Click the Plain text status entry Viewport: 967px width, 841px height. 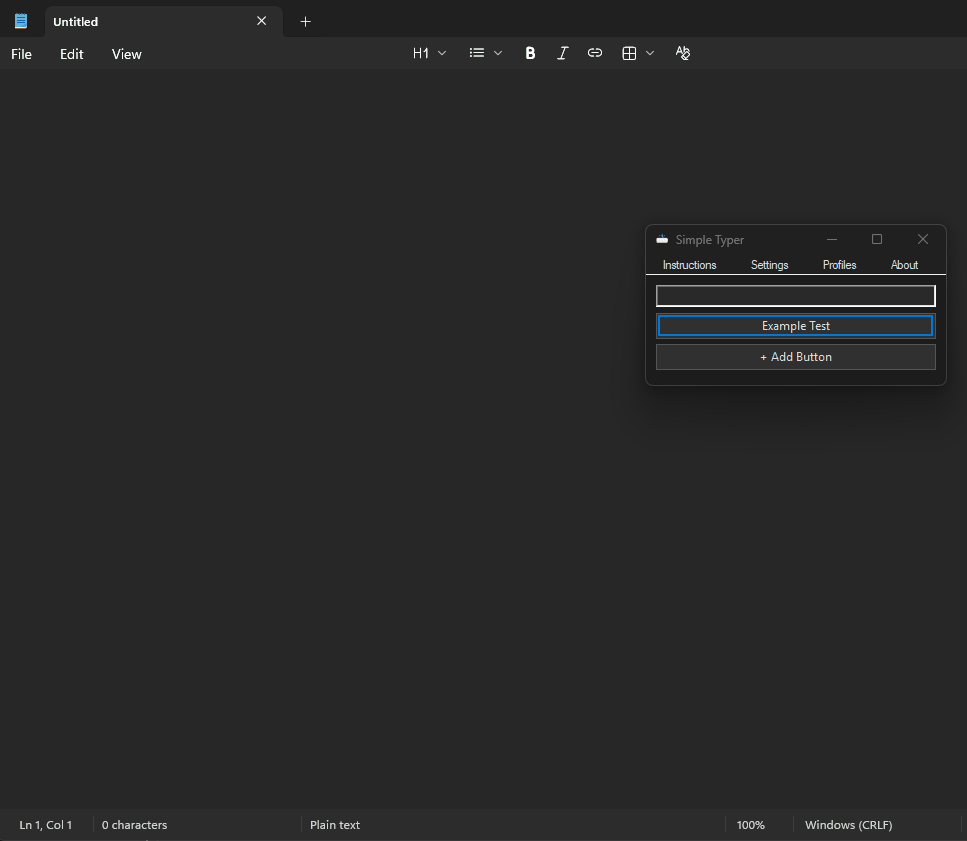coord(335,825)
